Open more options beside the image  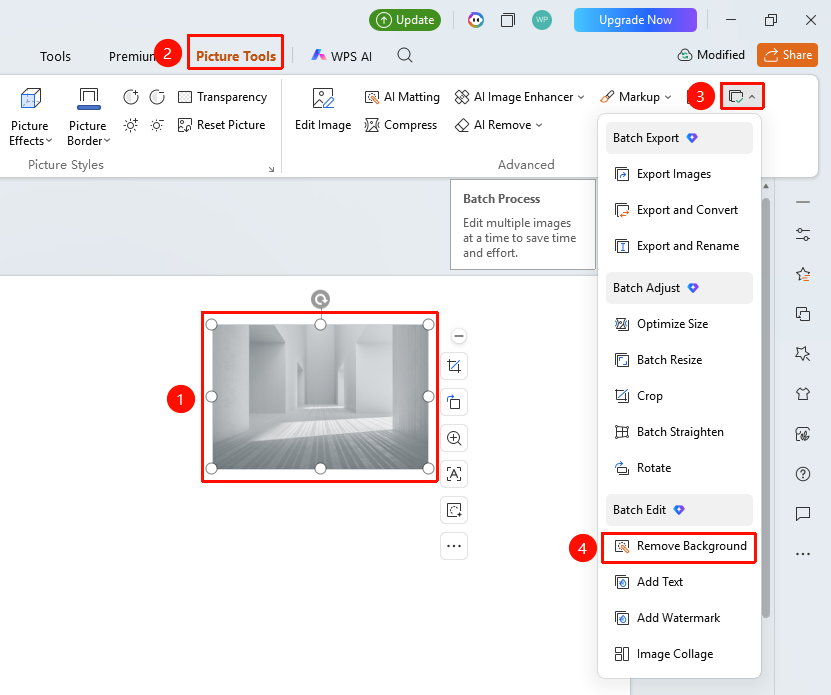click(454, 546)
